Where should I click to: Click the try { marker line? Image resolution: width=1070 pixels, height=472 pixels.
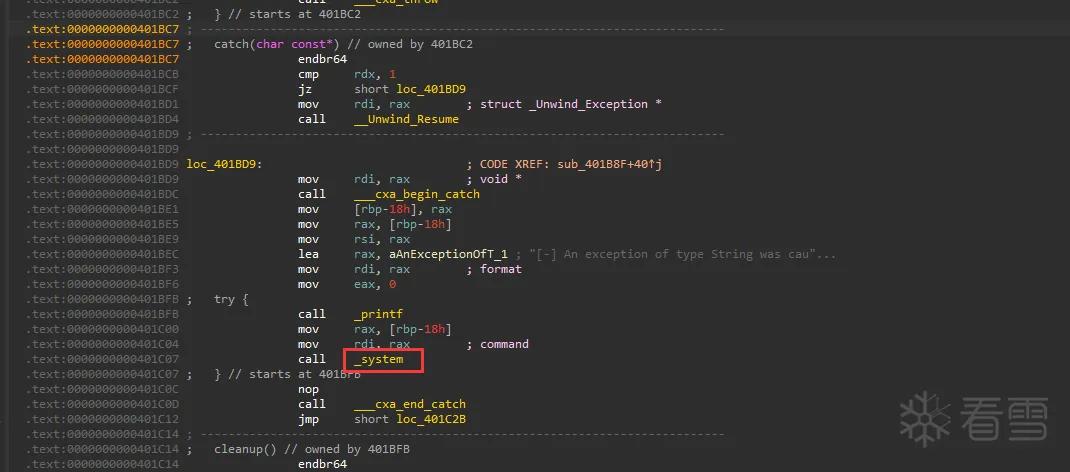(x=231, y=299)
